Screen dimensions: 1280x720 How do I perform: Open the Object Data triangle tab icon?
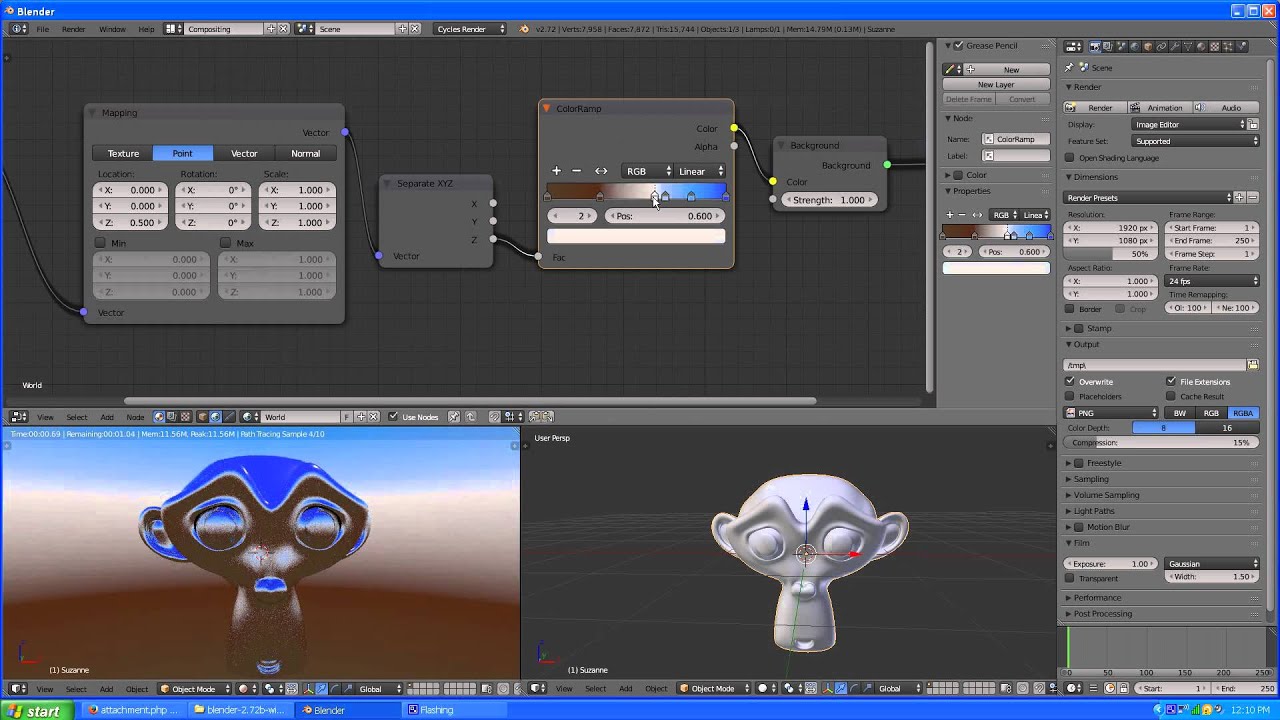[x=1188, y=47]
